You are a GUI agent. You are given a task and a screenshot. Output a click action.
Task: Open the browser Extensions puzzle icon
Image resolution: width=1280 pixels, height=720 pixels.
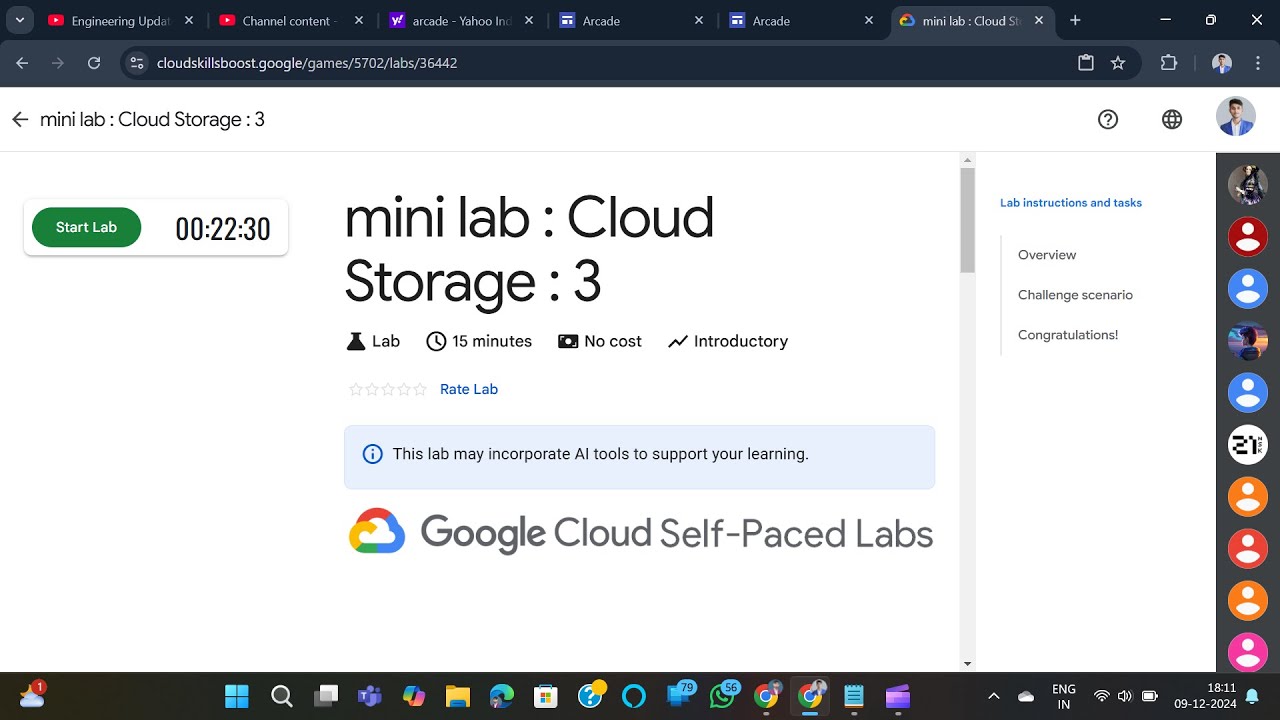click(x=1168, y=63)
